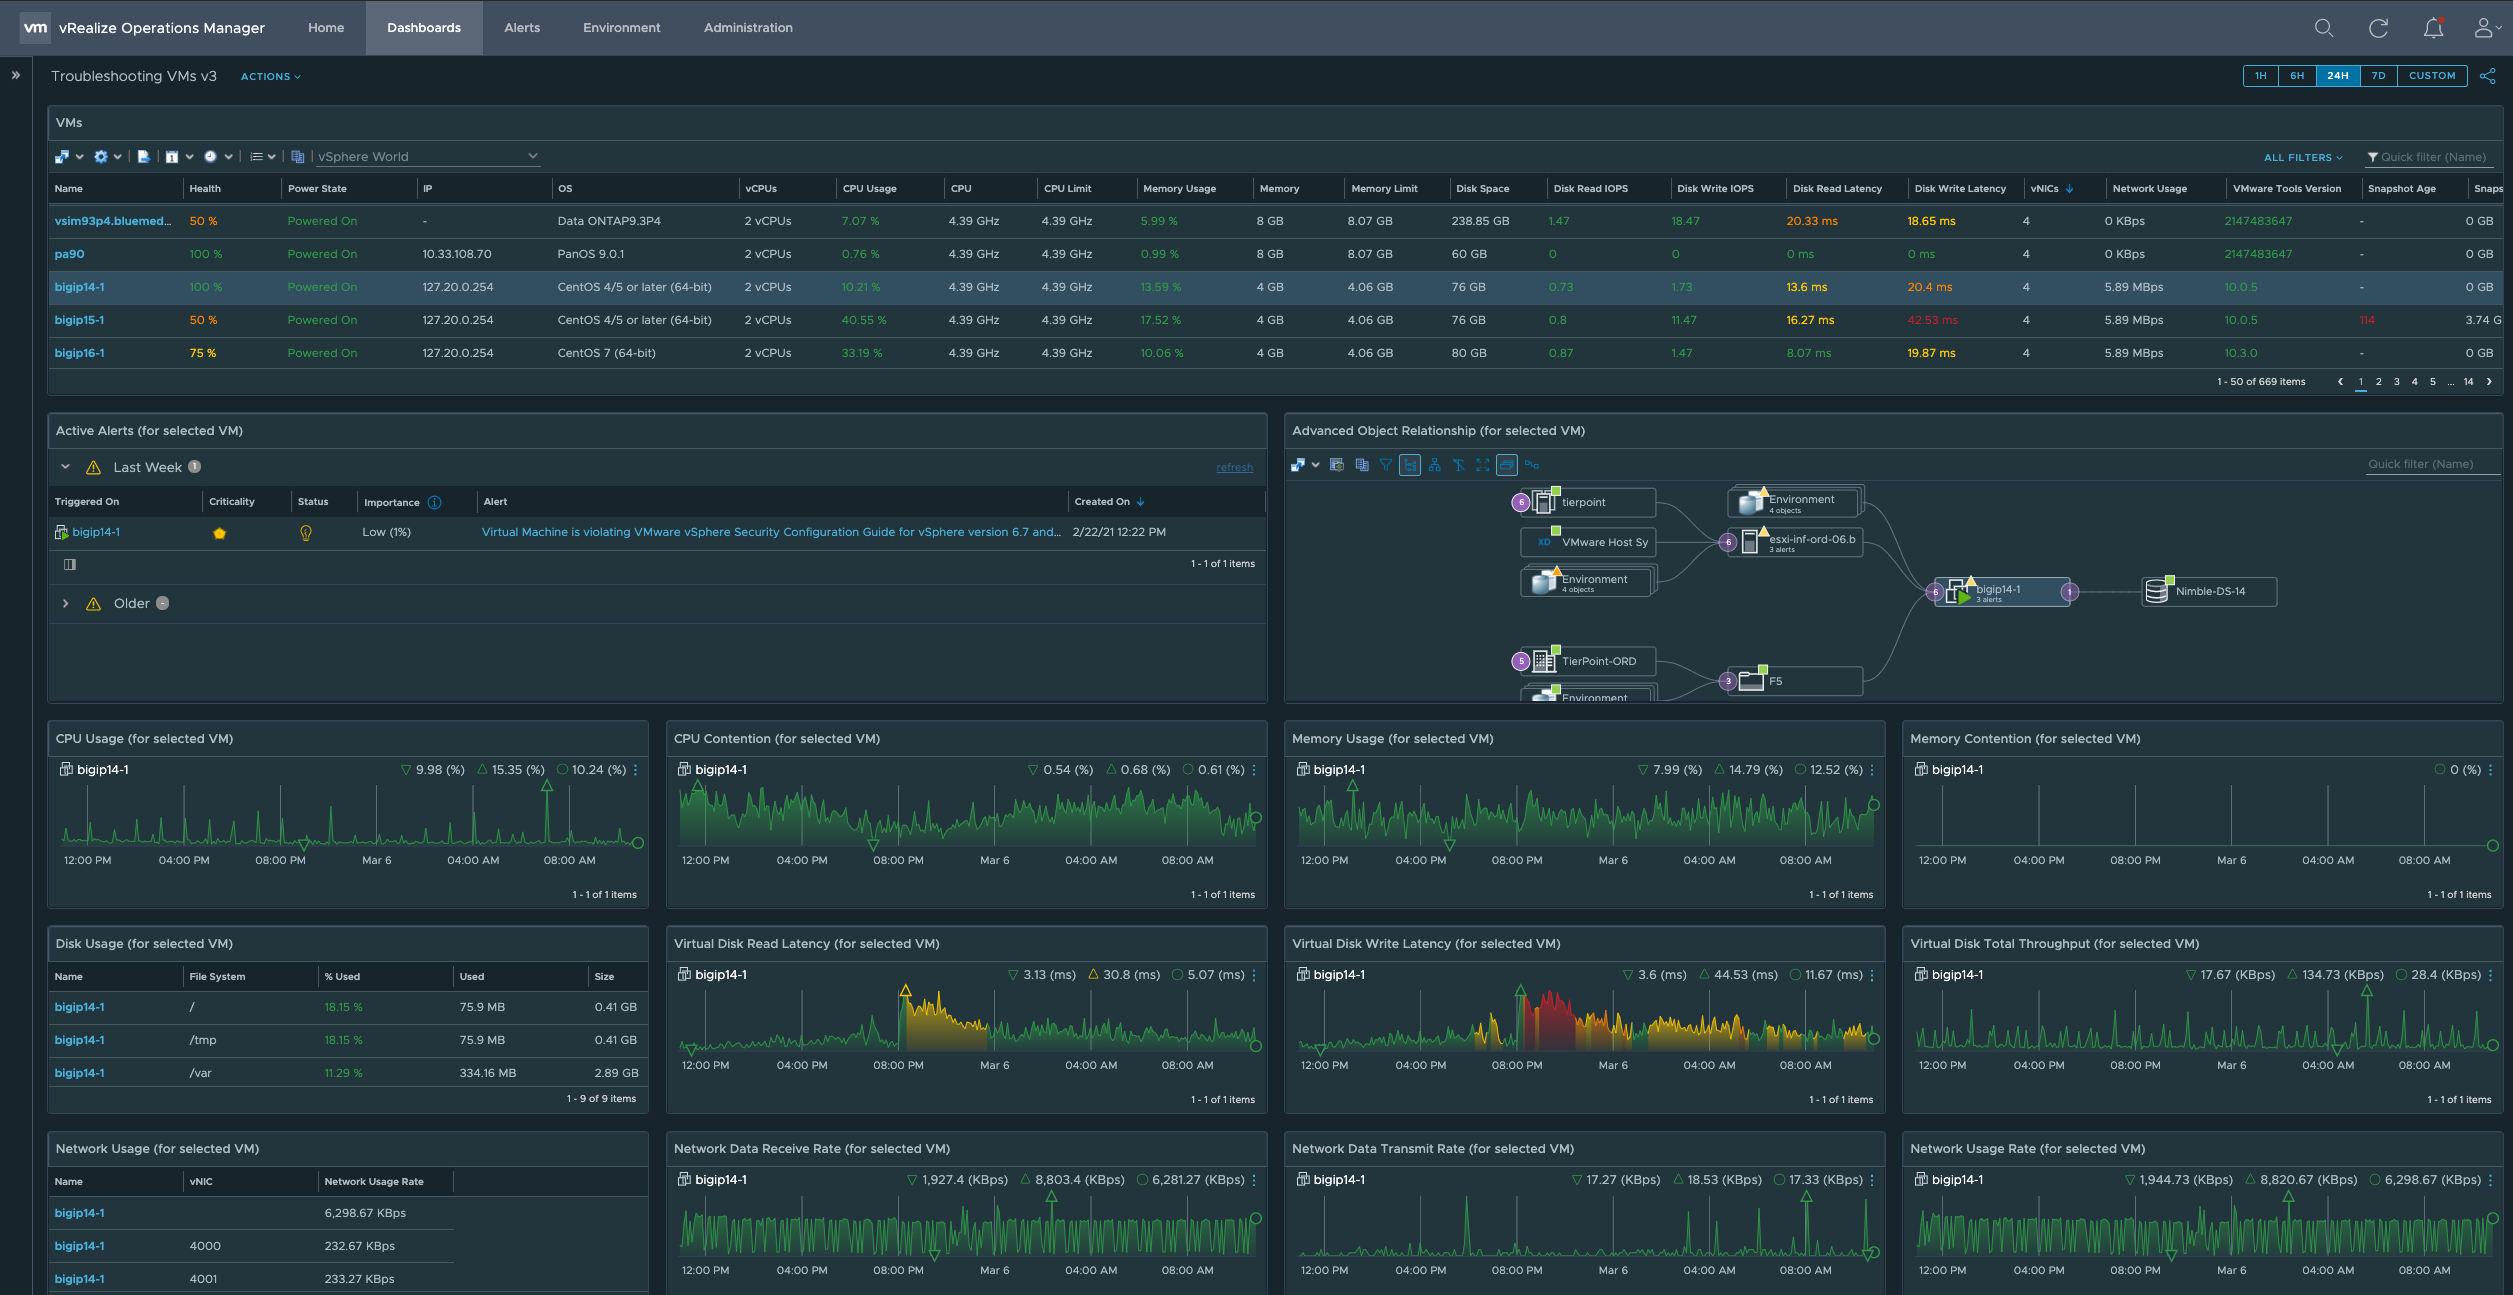Open the global search magnifier

[x=2323, y=28]
